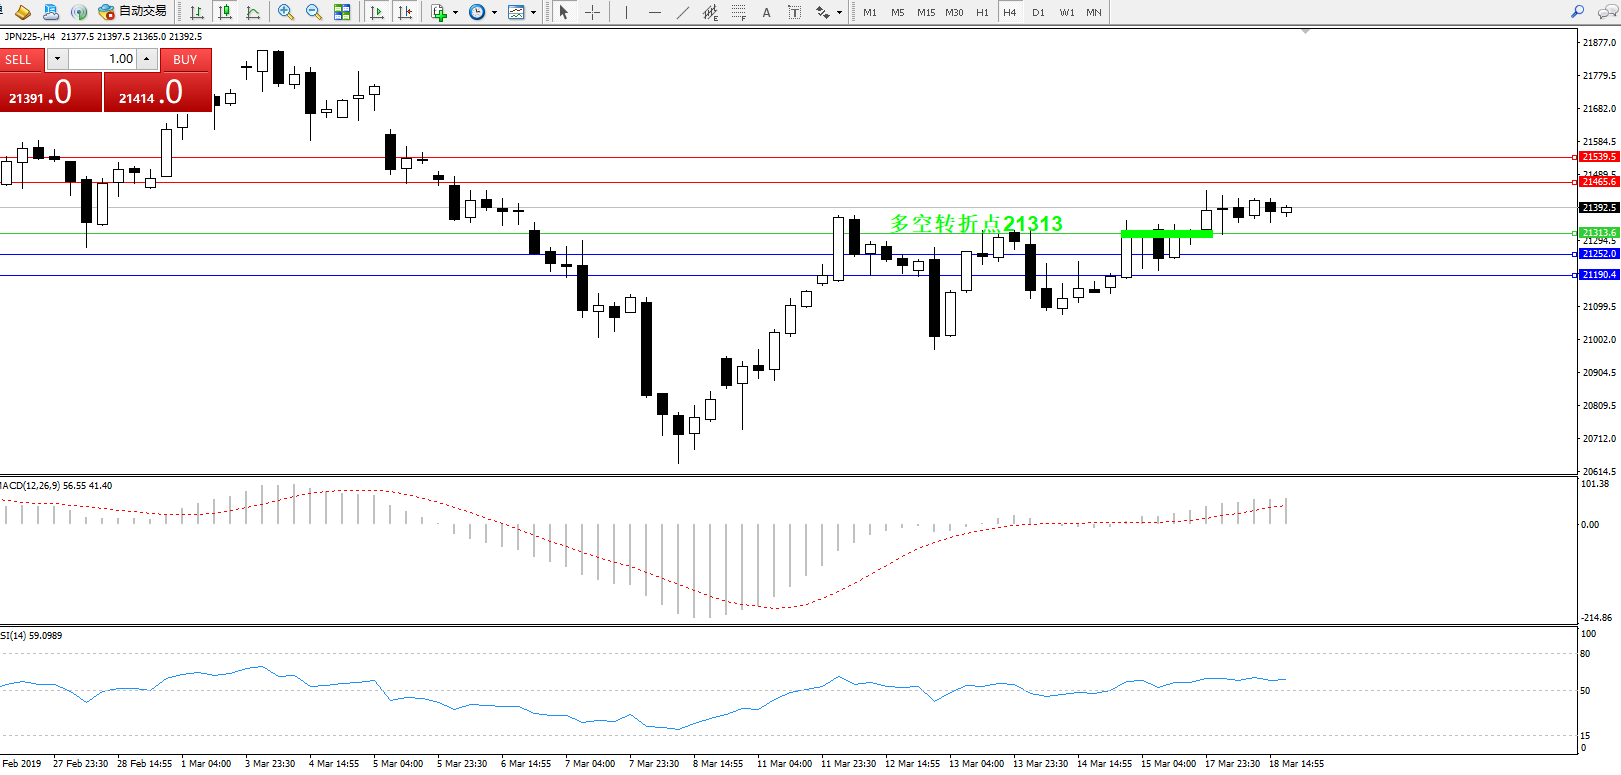The image size is (1621, 775).
Task: Switch to the D1 timeframe
Action: (1038, 12)
